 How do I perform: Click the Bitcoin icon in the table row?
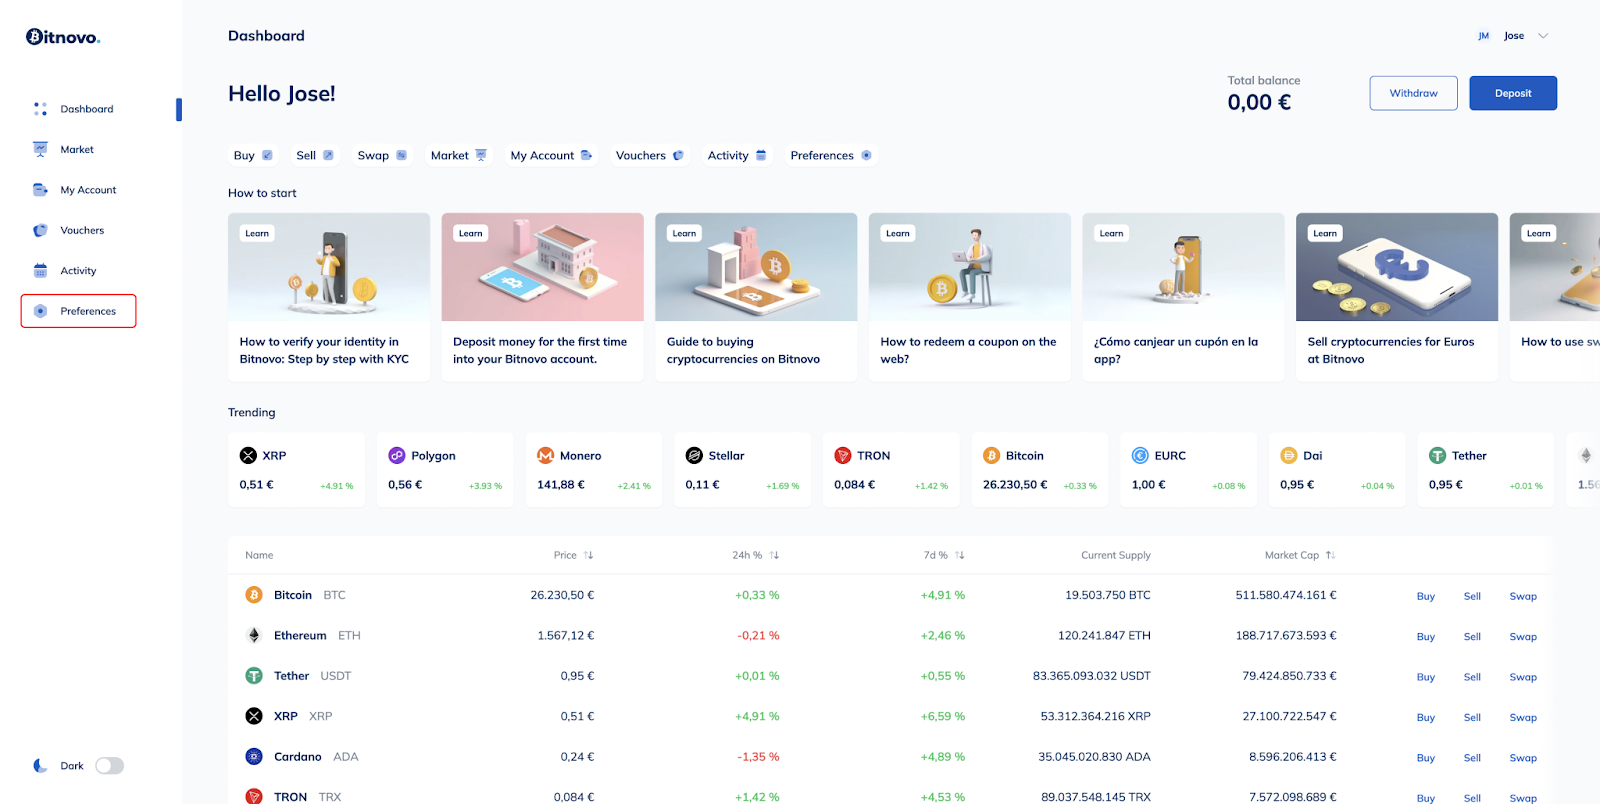coord(254,595)
